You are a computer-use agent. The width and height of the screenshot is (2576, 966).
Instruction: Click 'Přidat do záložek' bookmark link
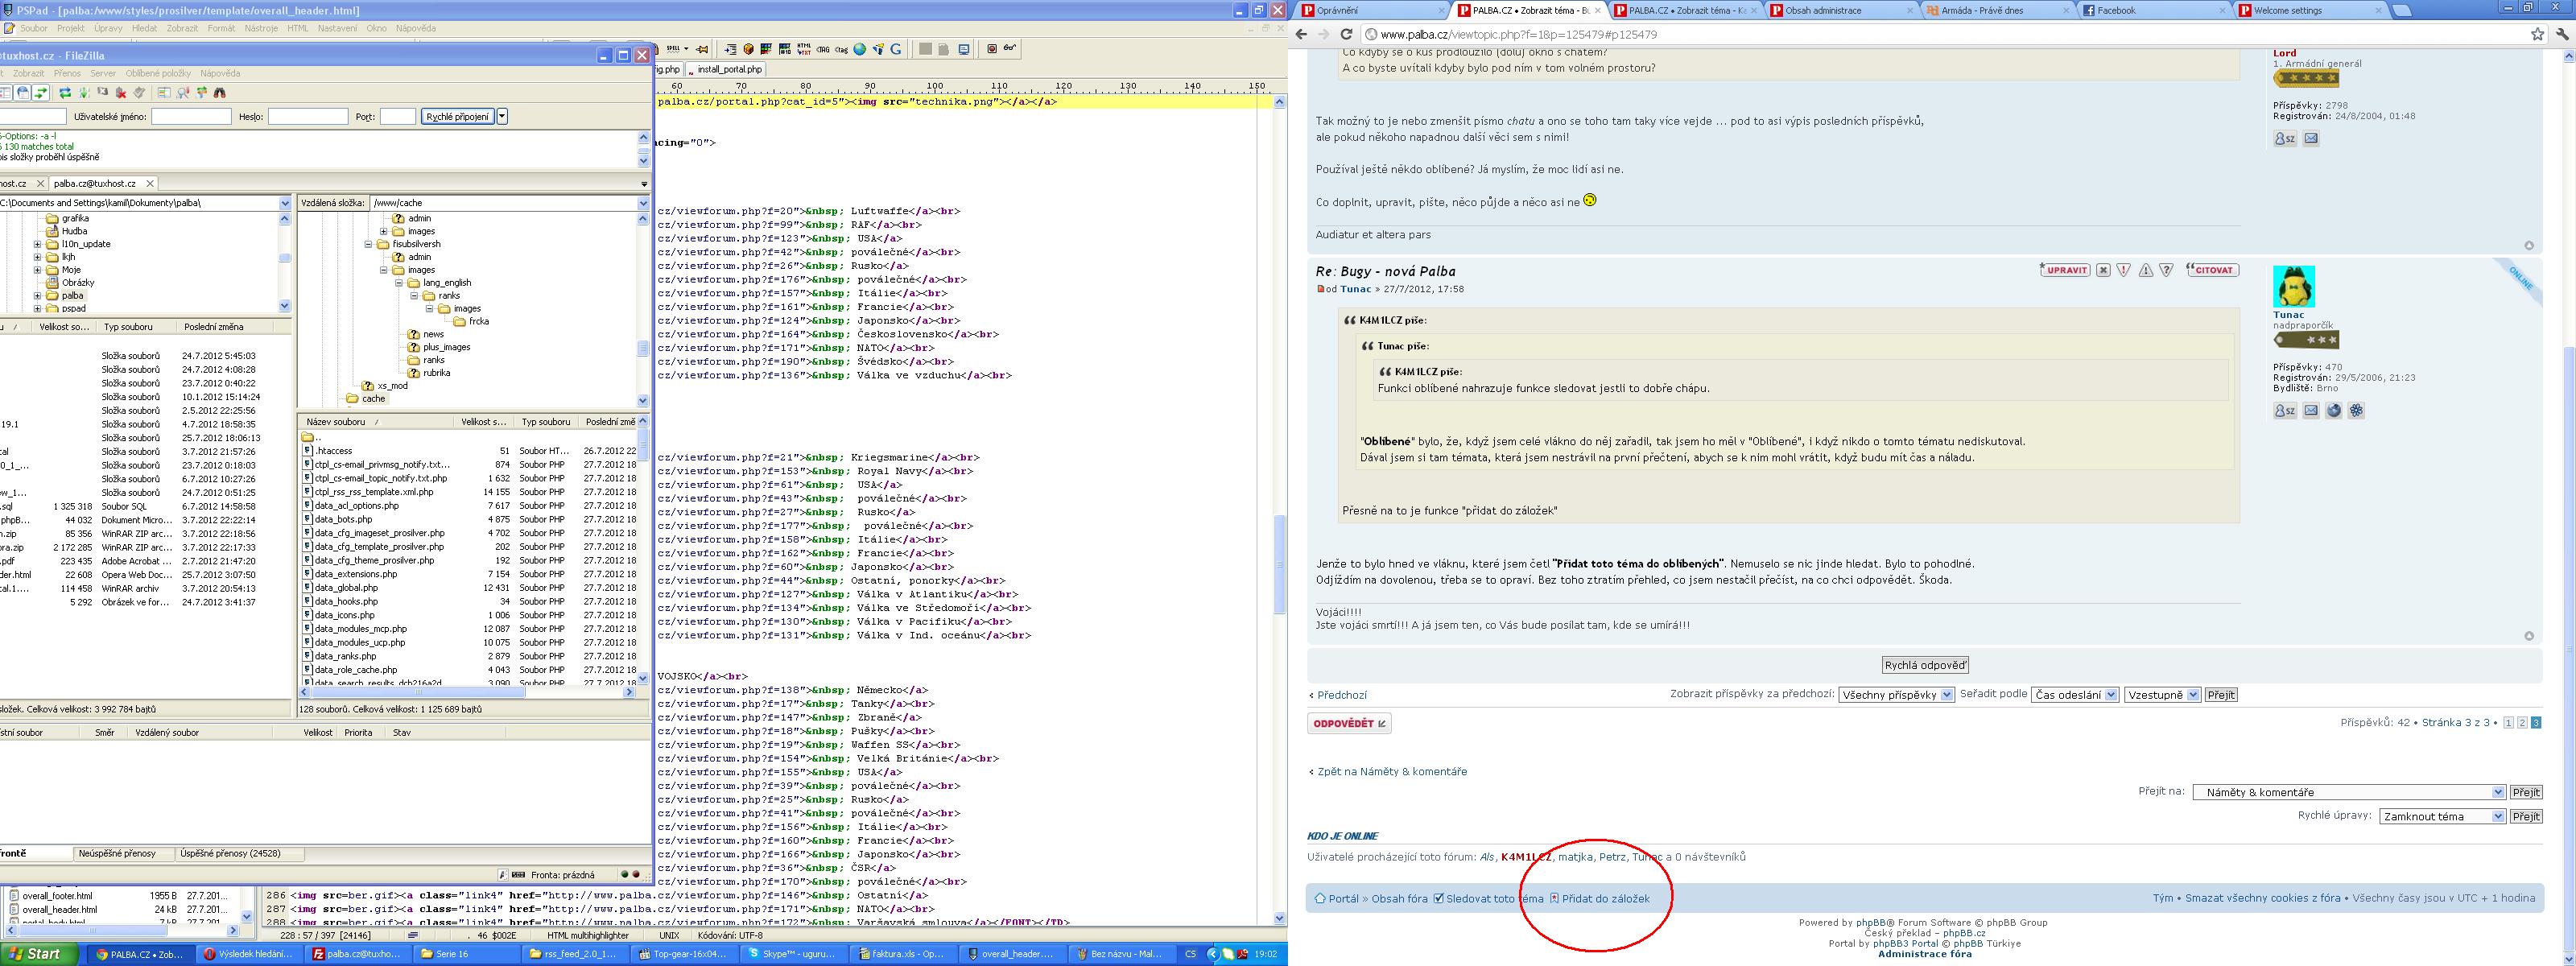click(x=1605, y=899)
